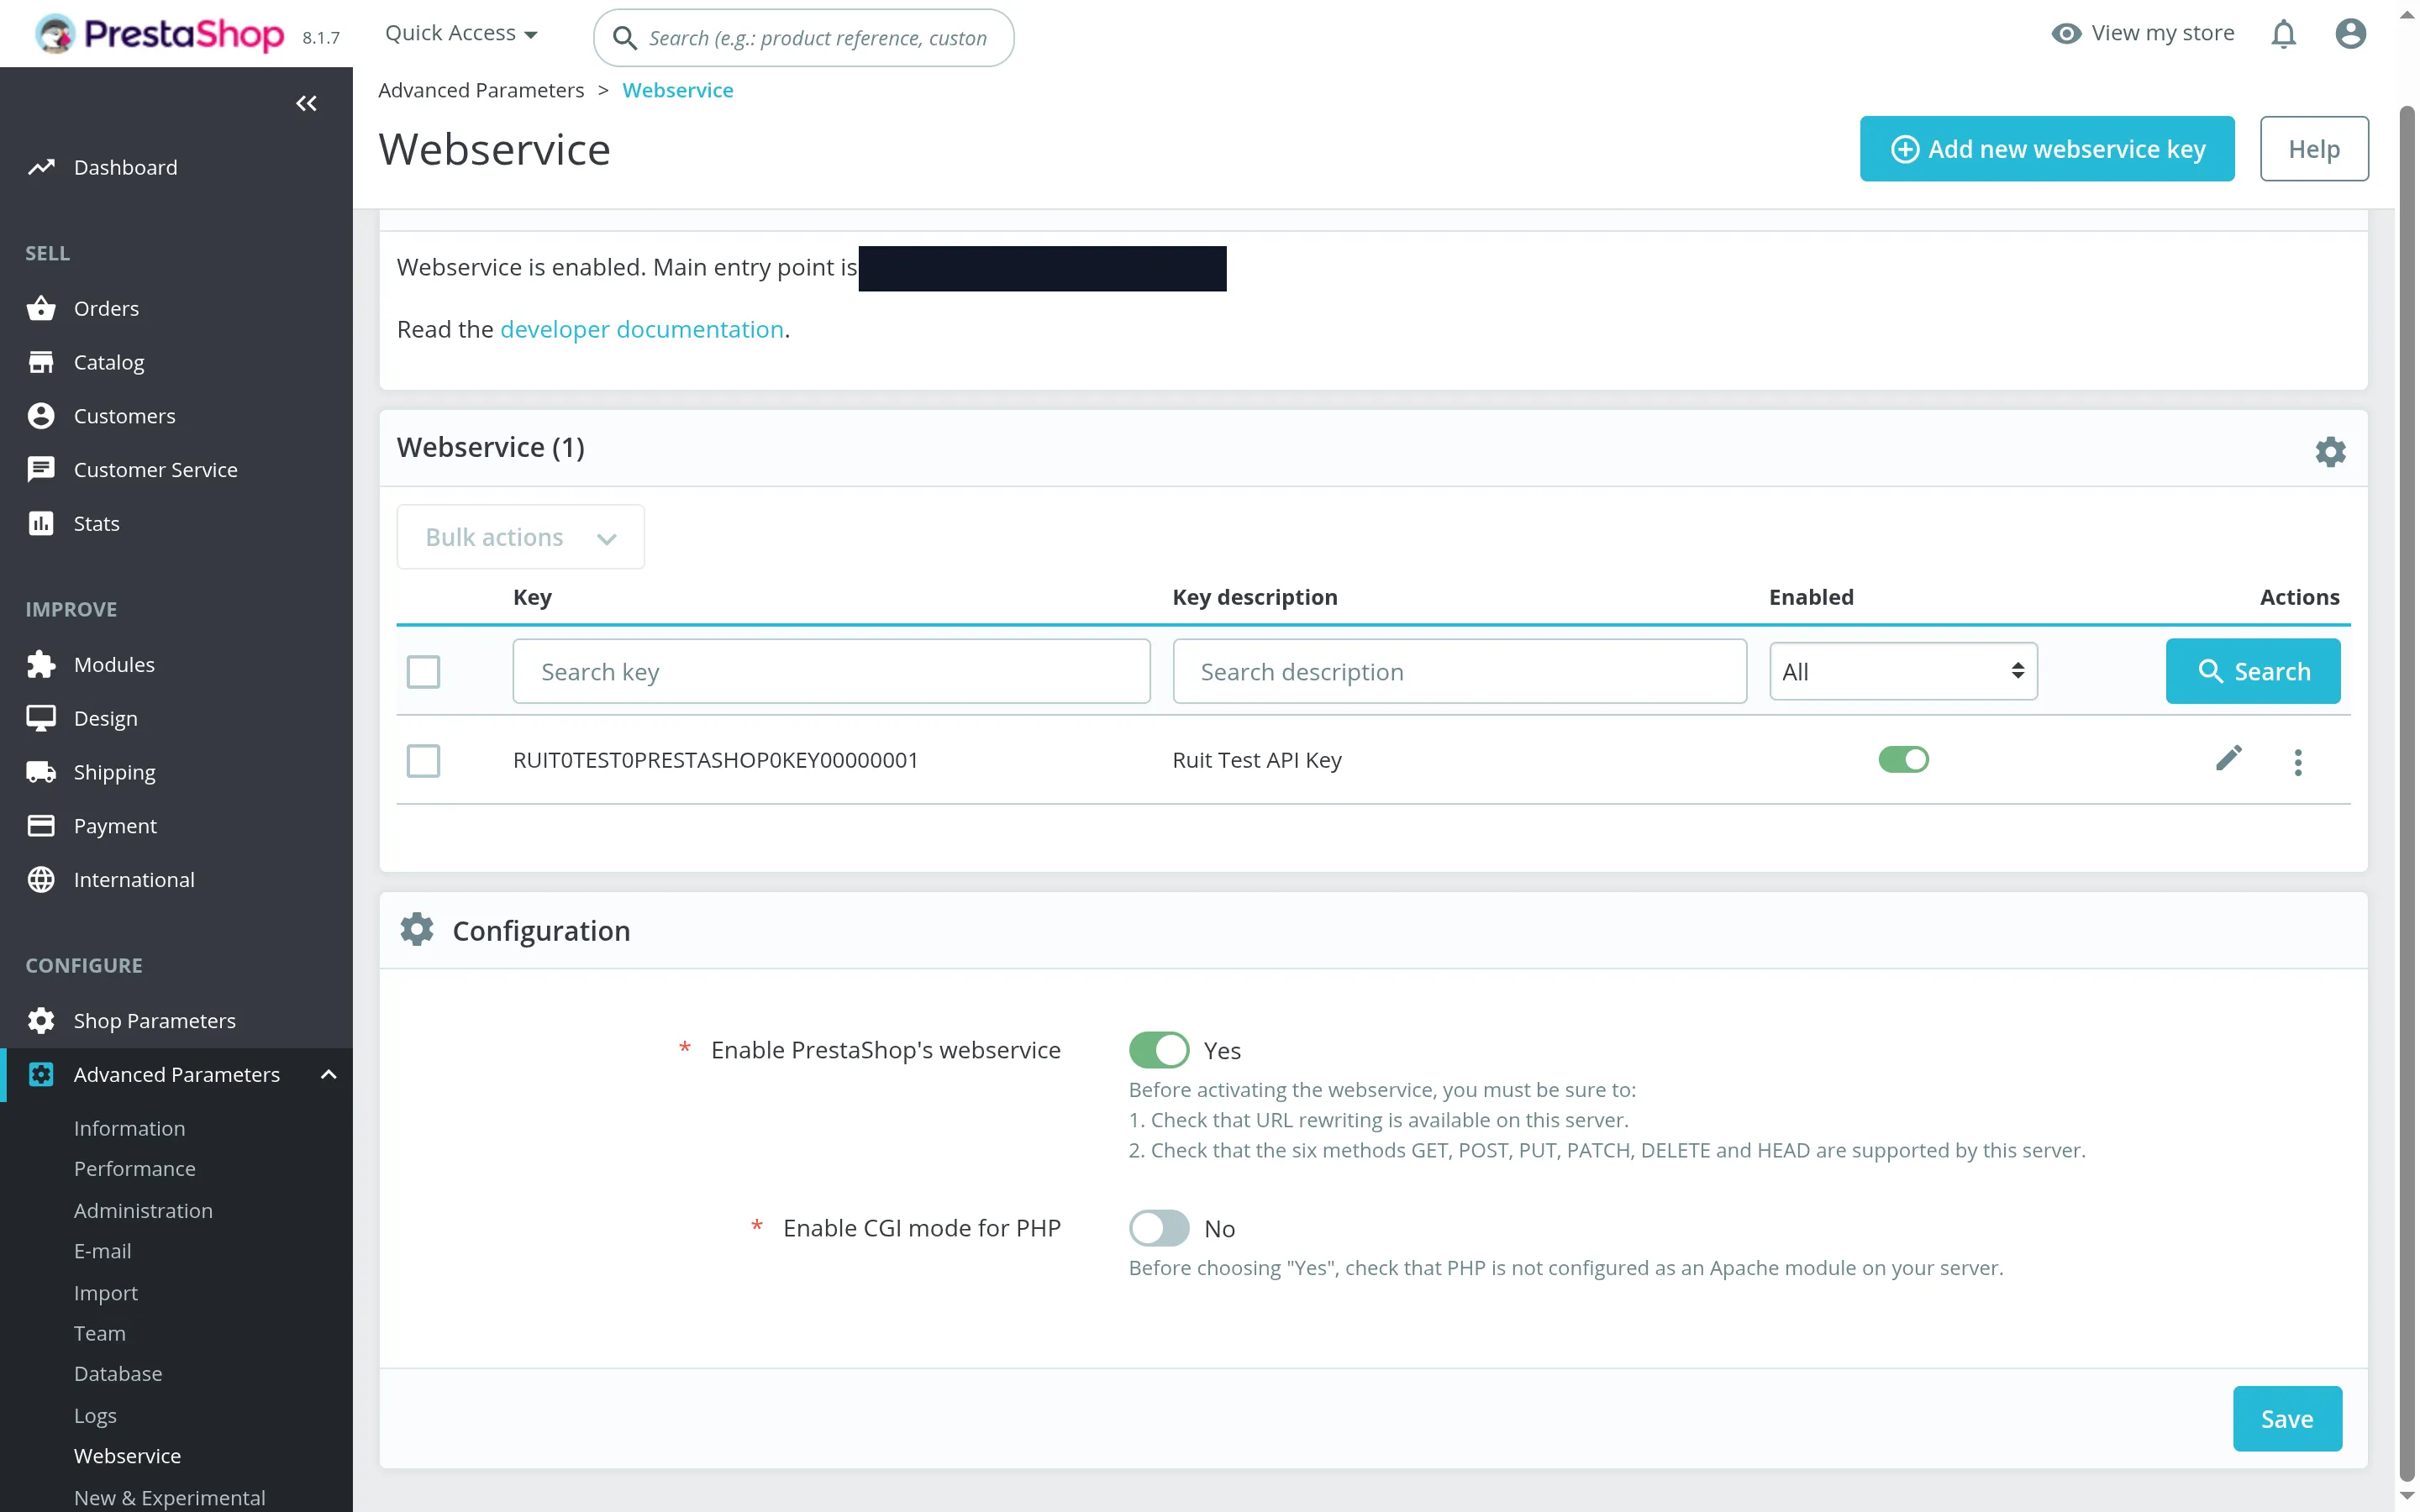This screenshot has height=1512, width=2420.
Task: Open the Bulk actions dropdown
Action: click(x=520, y=537)
